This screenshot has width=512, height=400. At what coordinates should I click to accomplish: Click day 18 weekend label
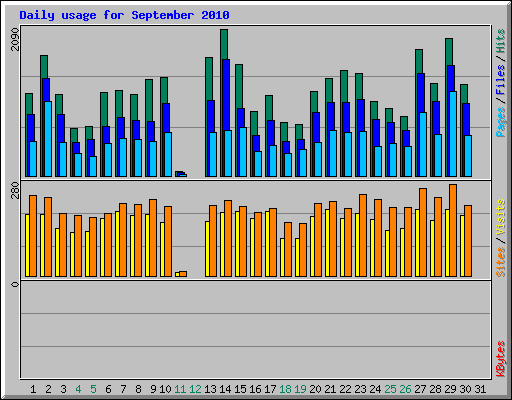tap(285, 389)
